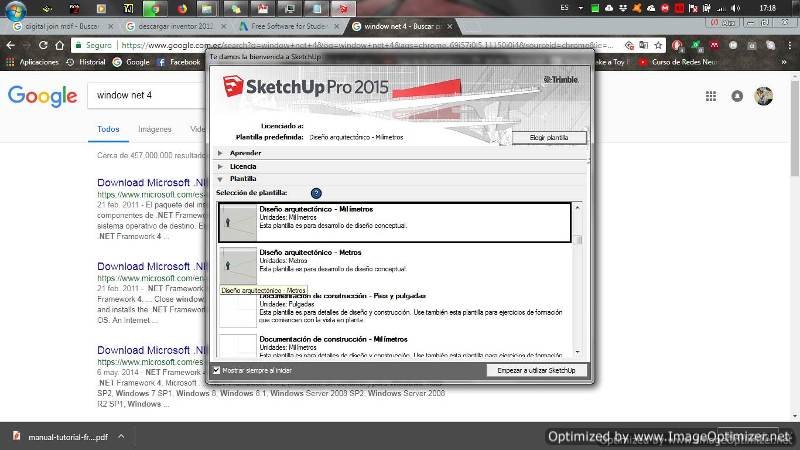This screenshot has height=450, width=800.
Task: Open Curso de Redes Neuronales bookmark
Action: [x=679, y=62]
